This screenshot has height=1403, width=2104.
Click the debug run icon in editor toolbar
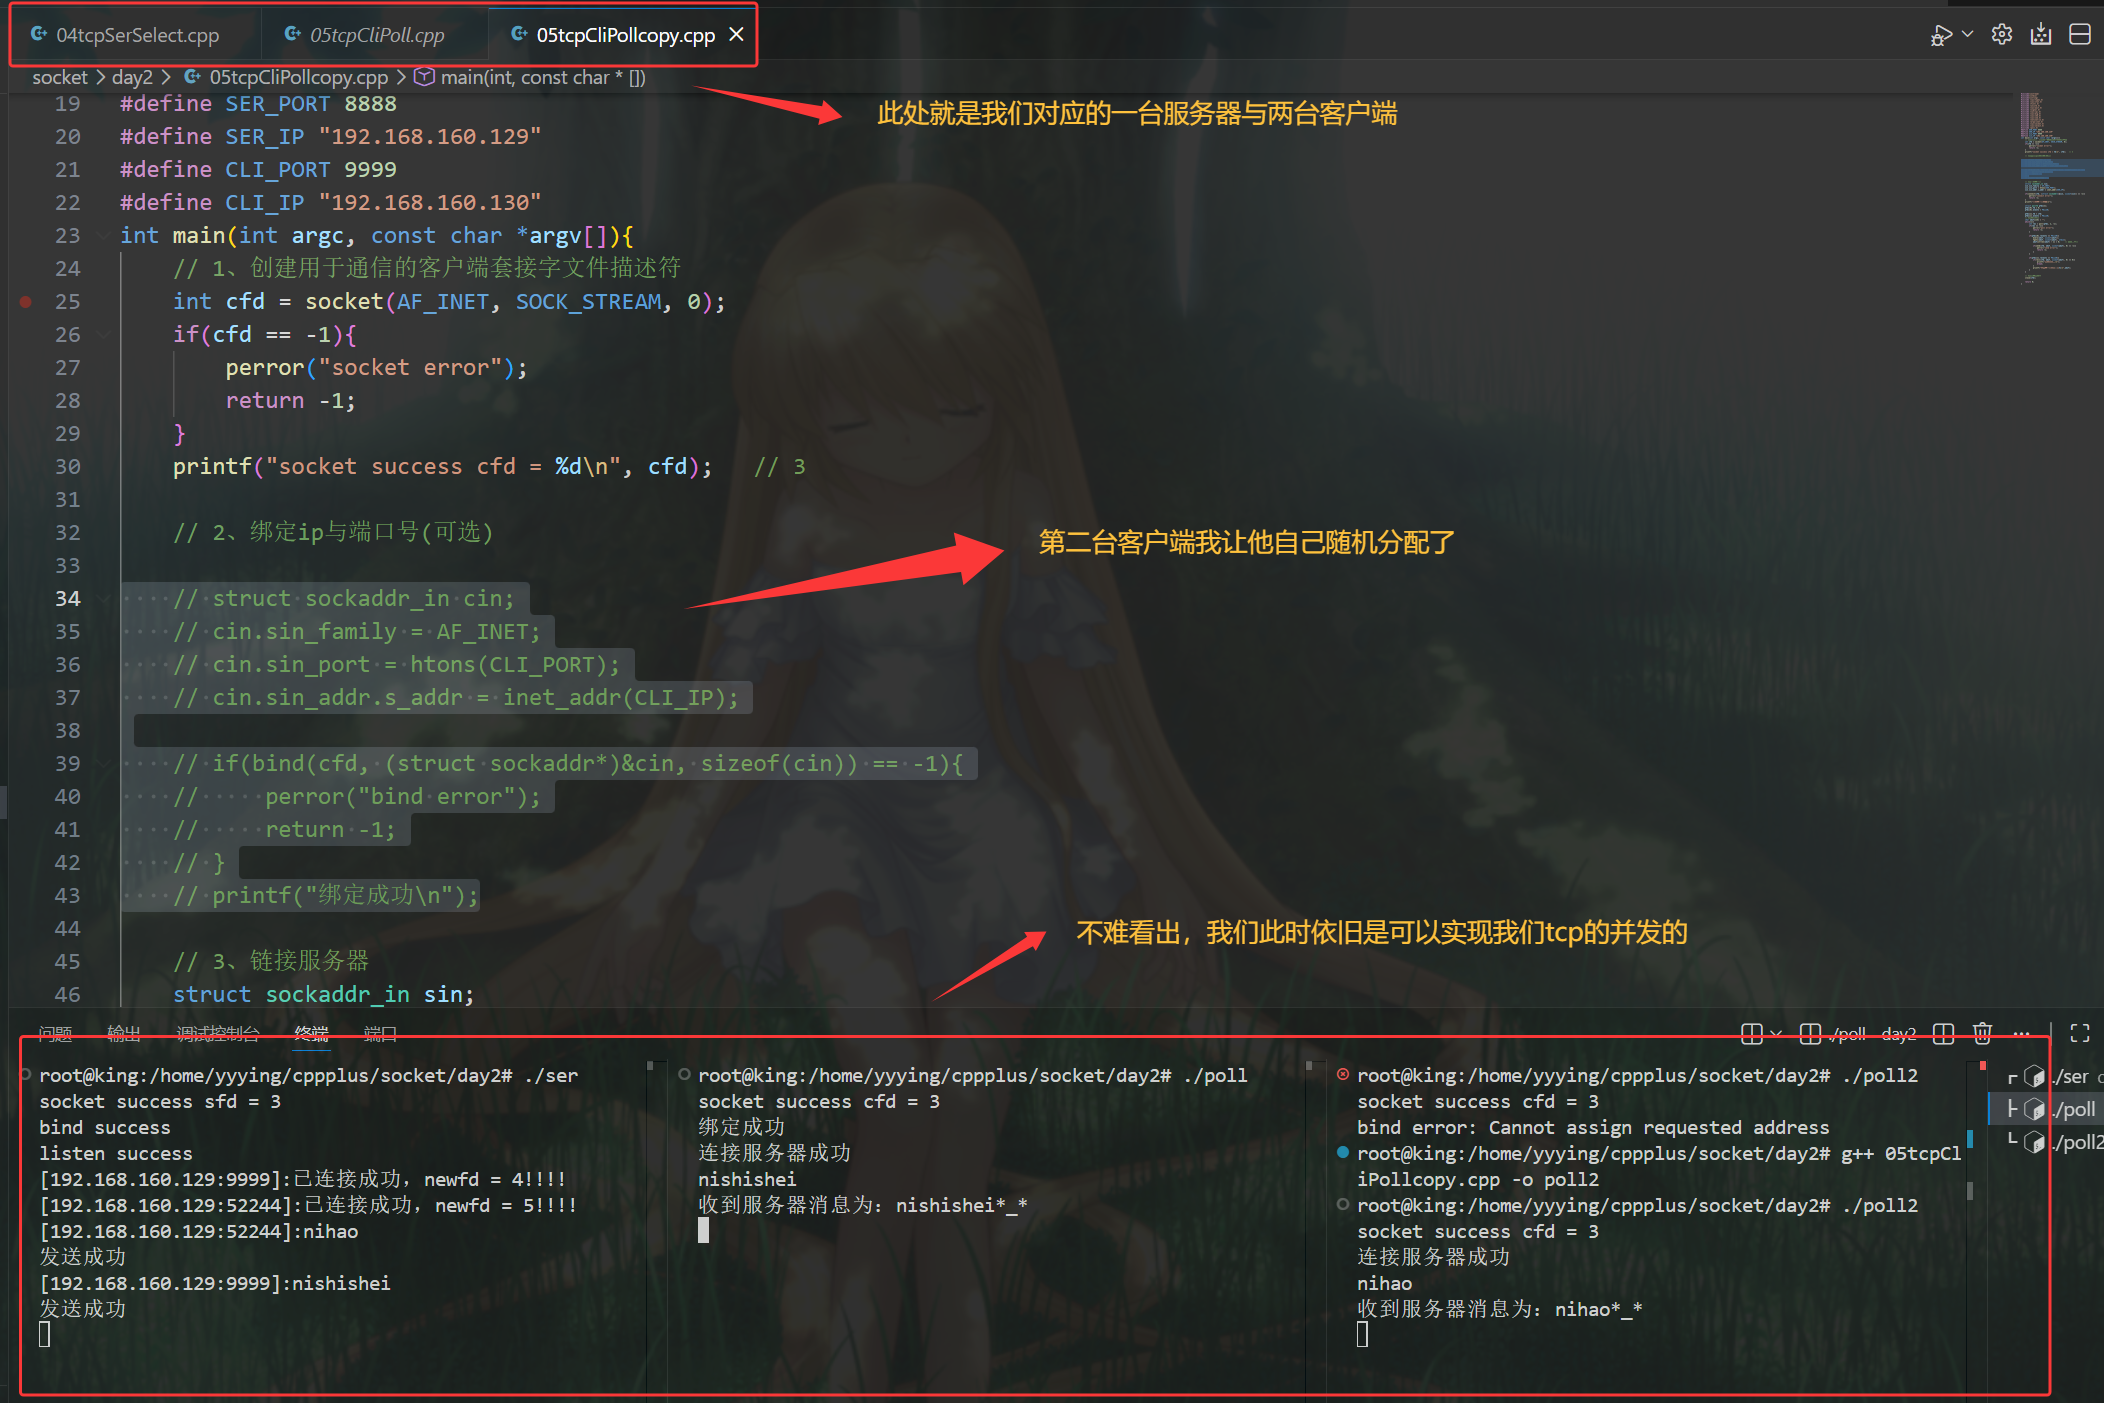pos(1940,35)
